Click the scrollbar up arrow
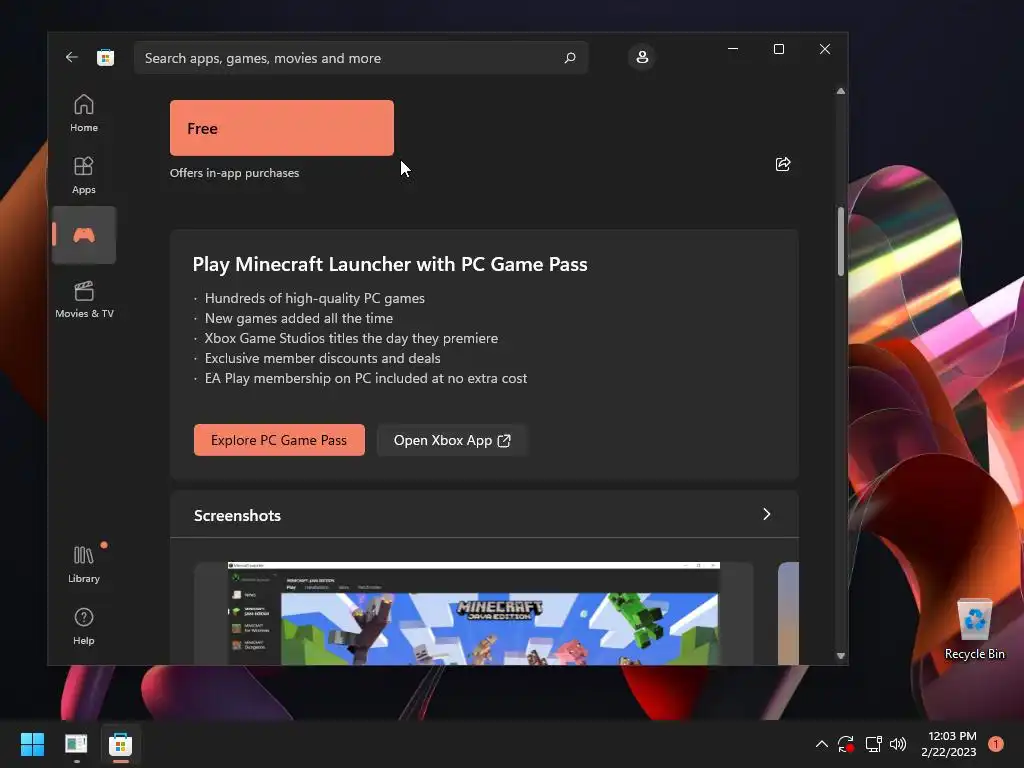Image resolution: width=1024 pixels, height=768 pixels. click(x=840, y=91)
